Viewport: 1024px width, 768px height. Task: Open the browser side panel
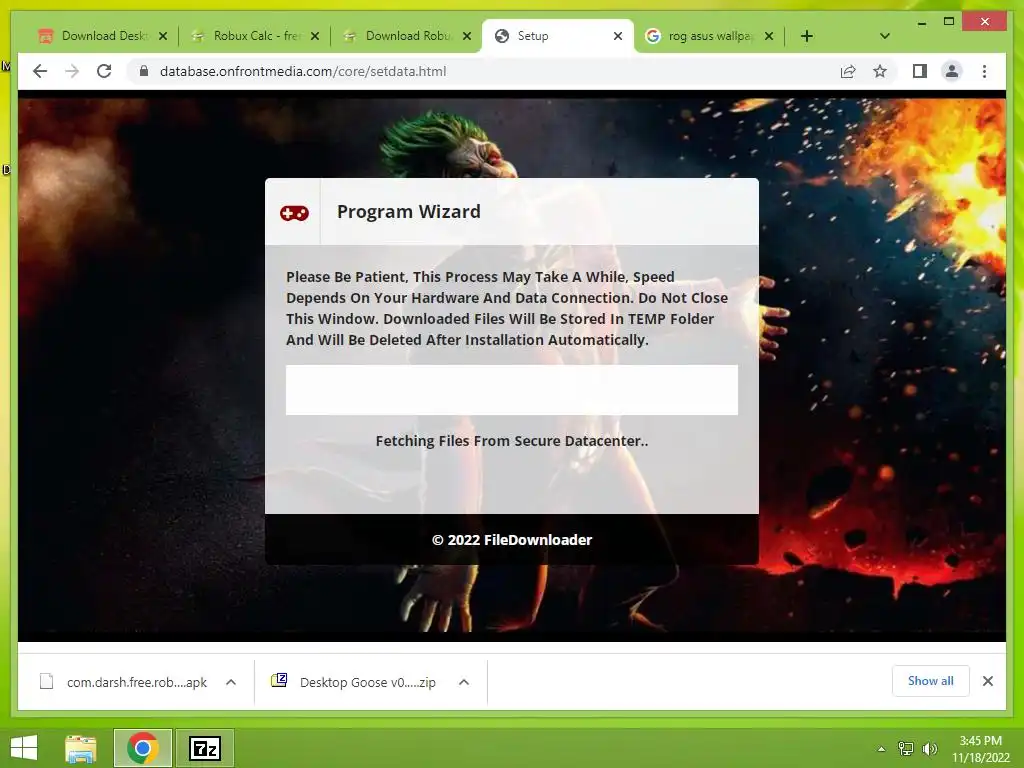pyautogui.click(x=920, y=71)
